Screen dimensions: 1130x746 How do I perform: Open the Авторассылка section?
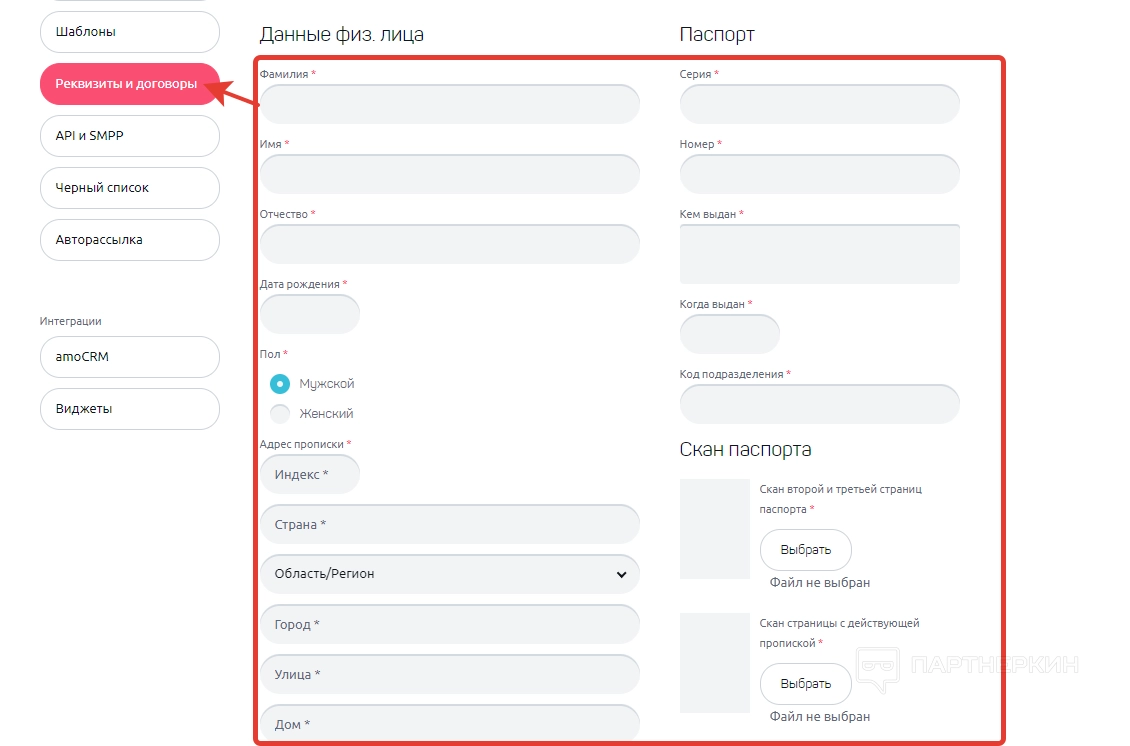[x=129, y=240]
